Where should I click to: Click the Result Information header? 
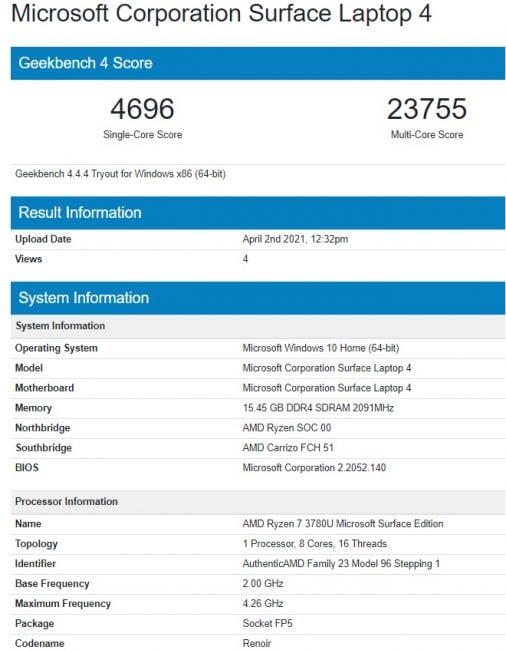click(258, 213)
